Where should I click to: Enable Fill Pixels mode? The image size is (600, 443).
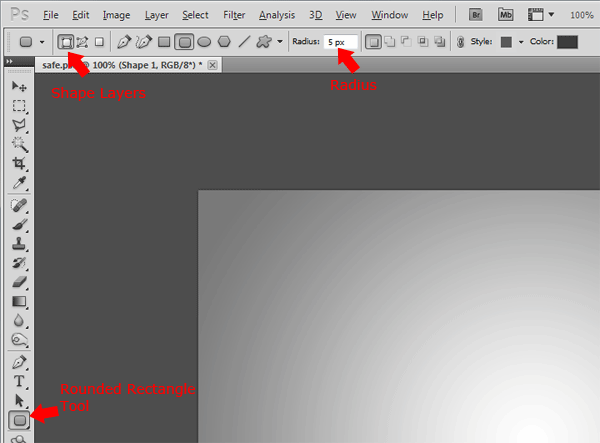point(99,42)
